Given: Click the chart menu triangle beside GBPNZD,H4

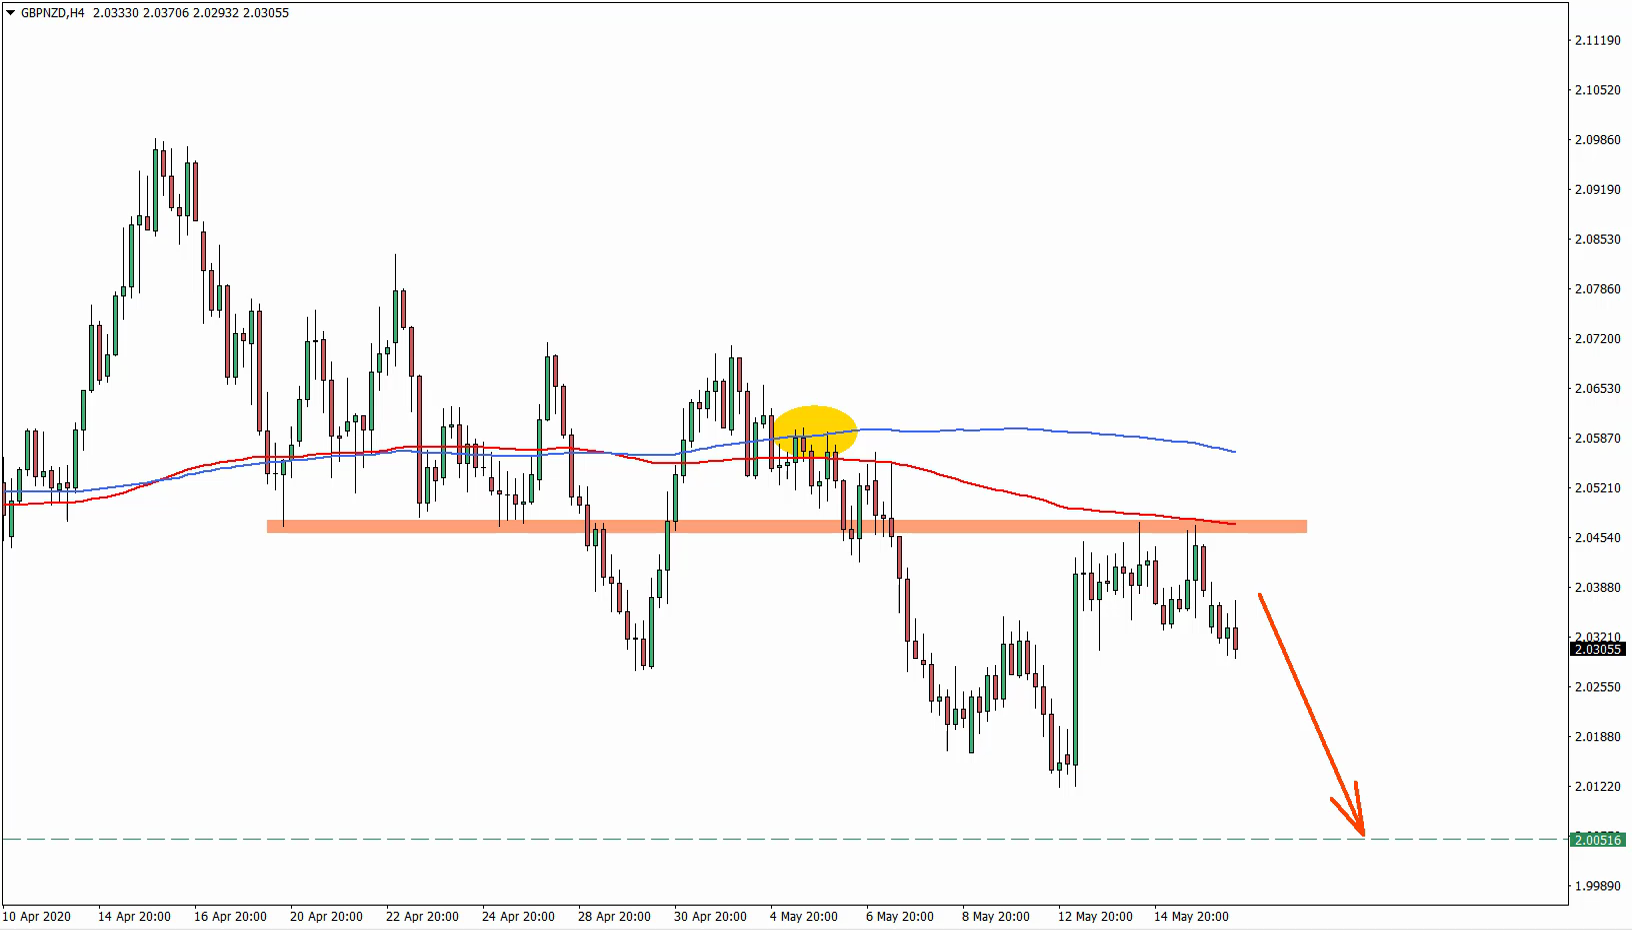Looking at the screenshot, I should [x=10, y=13].
